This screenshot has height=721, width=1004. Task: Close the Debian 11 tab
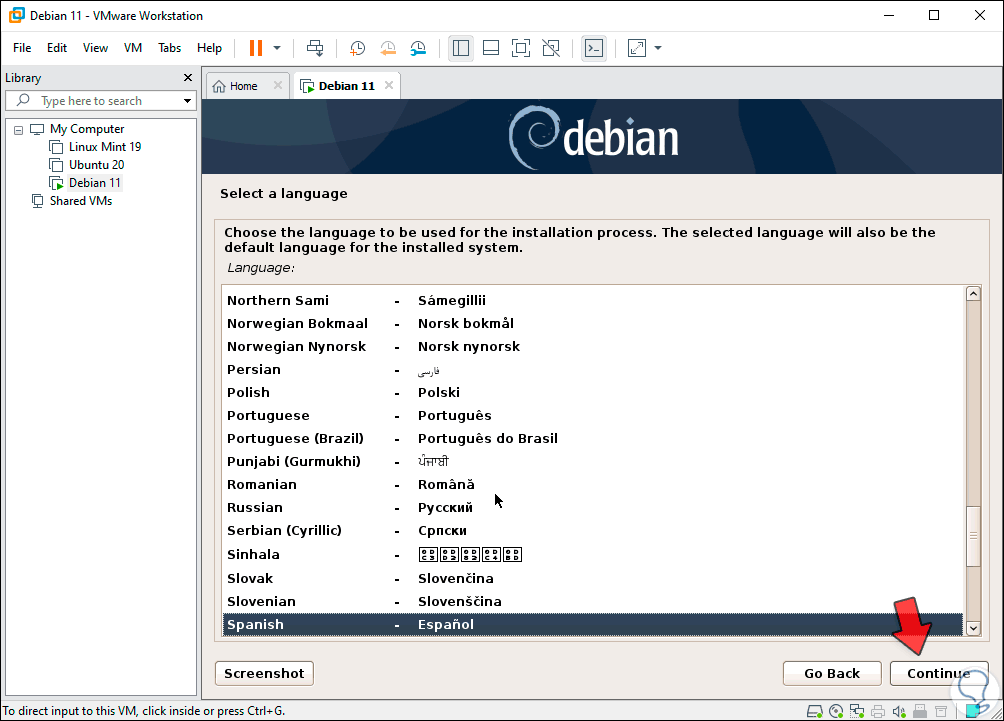pos(389,85)
